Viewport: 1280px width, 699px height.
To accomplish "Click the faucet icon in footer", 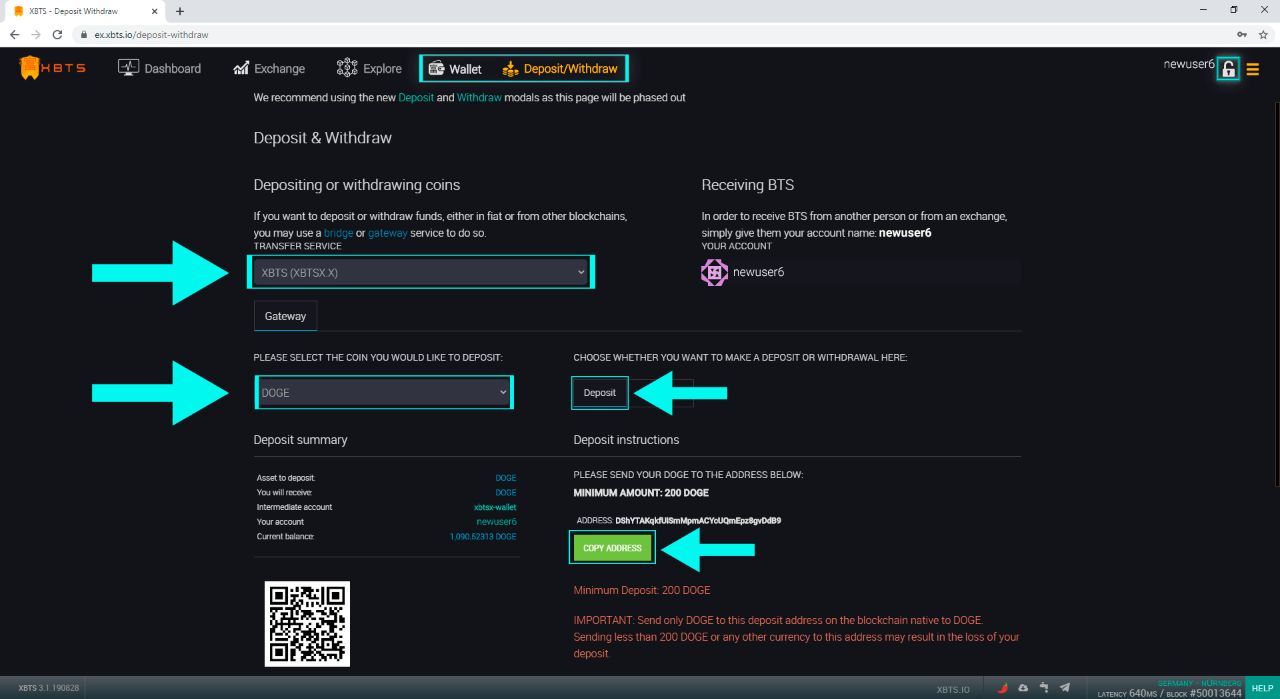I will point(1044,688).
